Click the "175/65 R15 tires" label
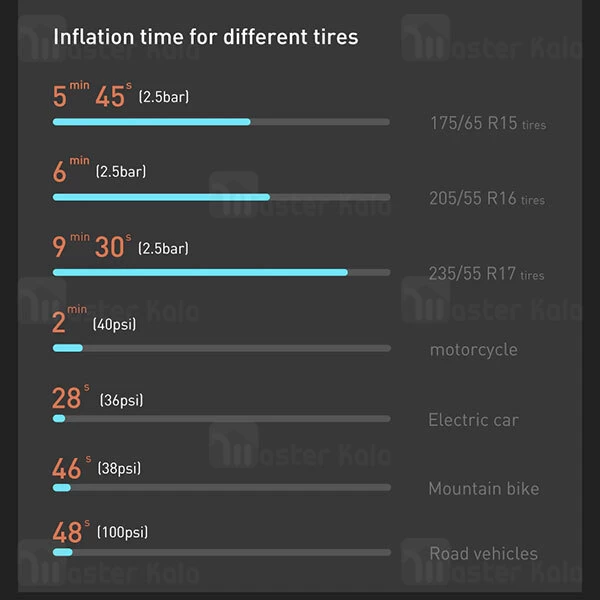 (x=488, y=124)
